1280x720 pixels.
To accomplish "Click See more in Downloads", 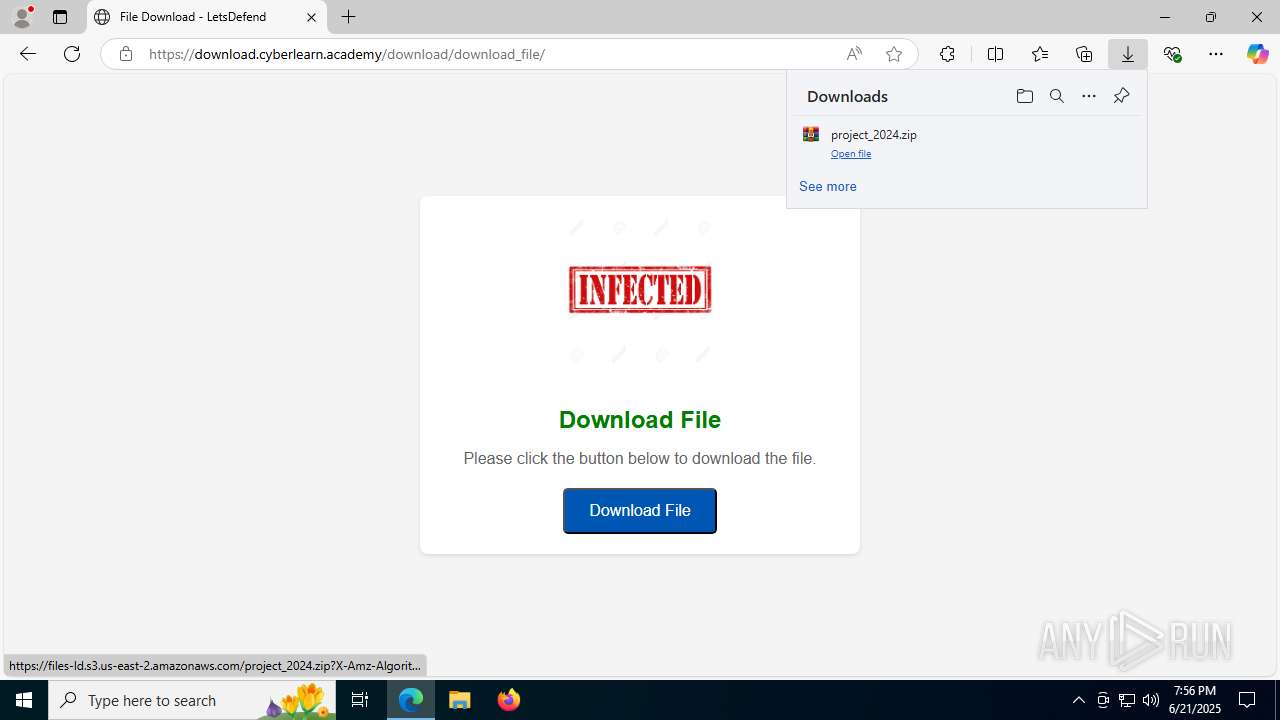I will click(x=828, y=186).
